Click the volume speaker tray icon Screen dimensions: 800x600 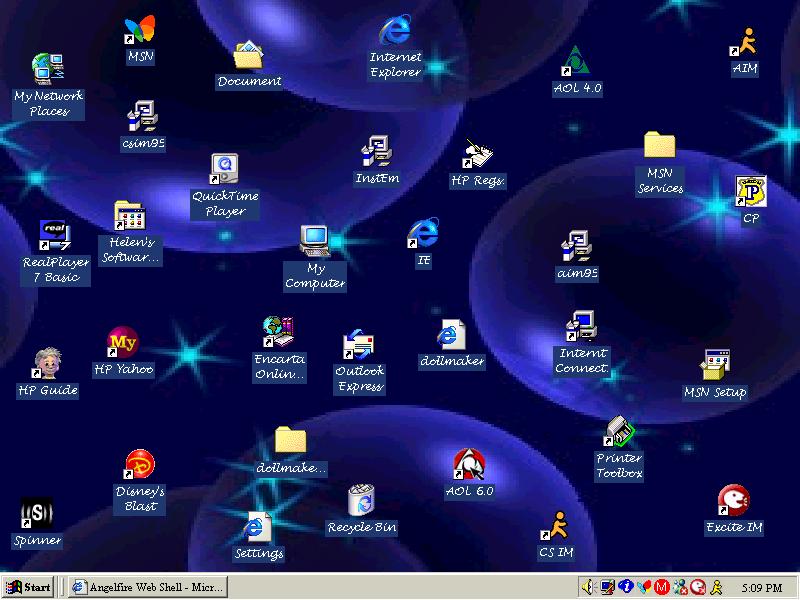588,587
